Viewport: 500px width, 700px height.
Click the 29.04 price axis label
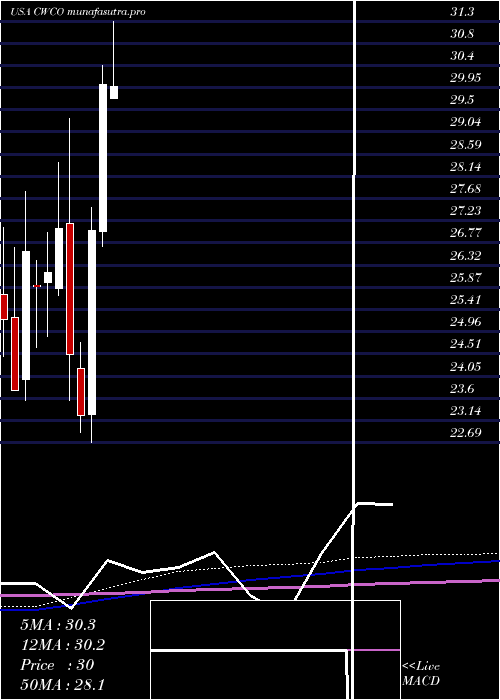465,122
